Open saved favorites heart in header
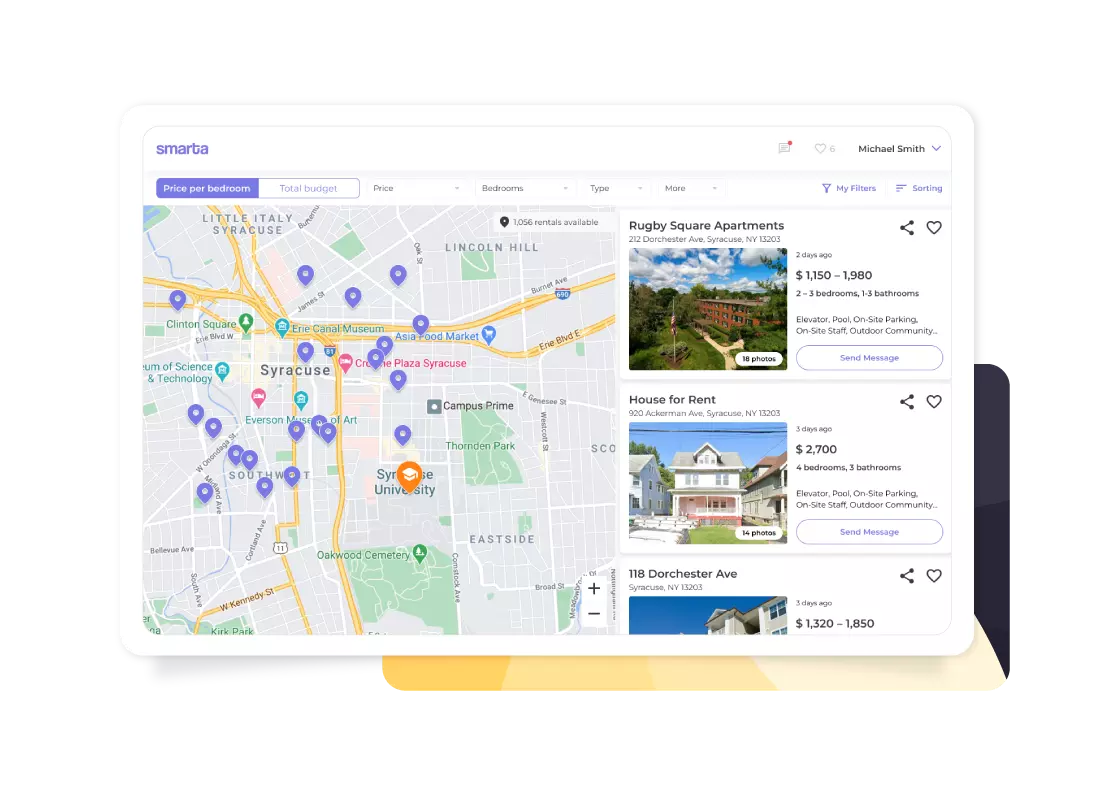Screen dimensions: 1100x800 820,148
